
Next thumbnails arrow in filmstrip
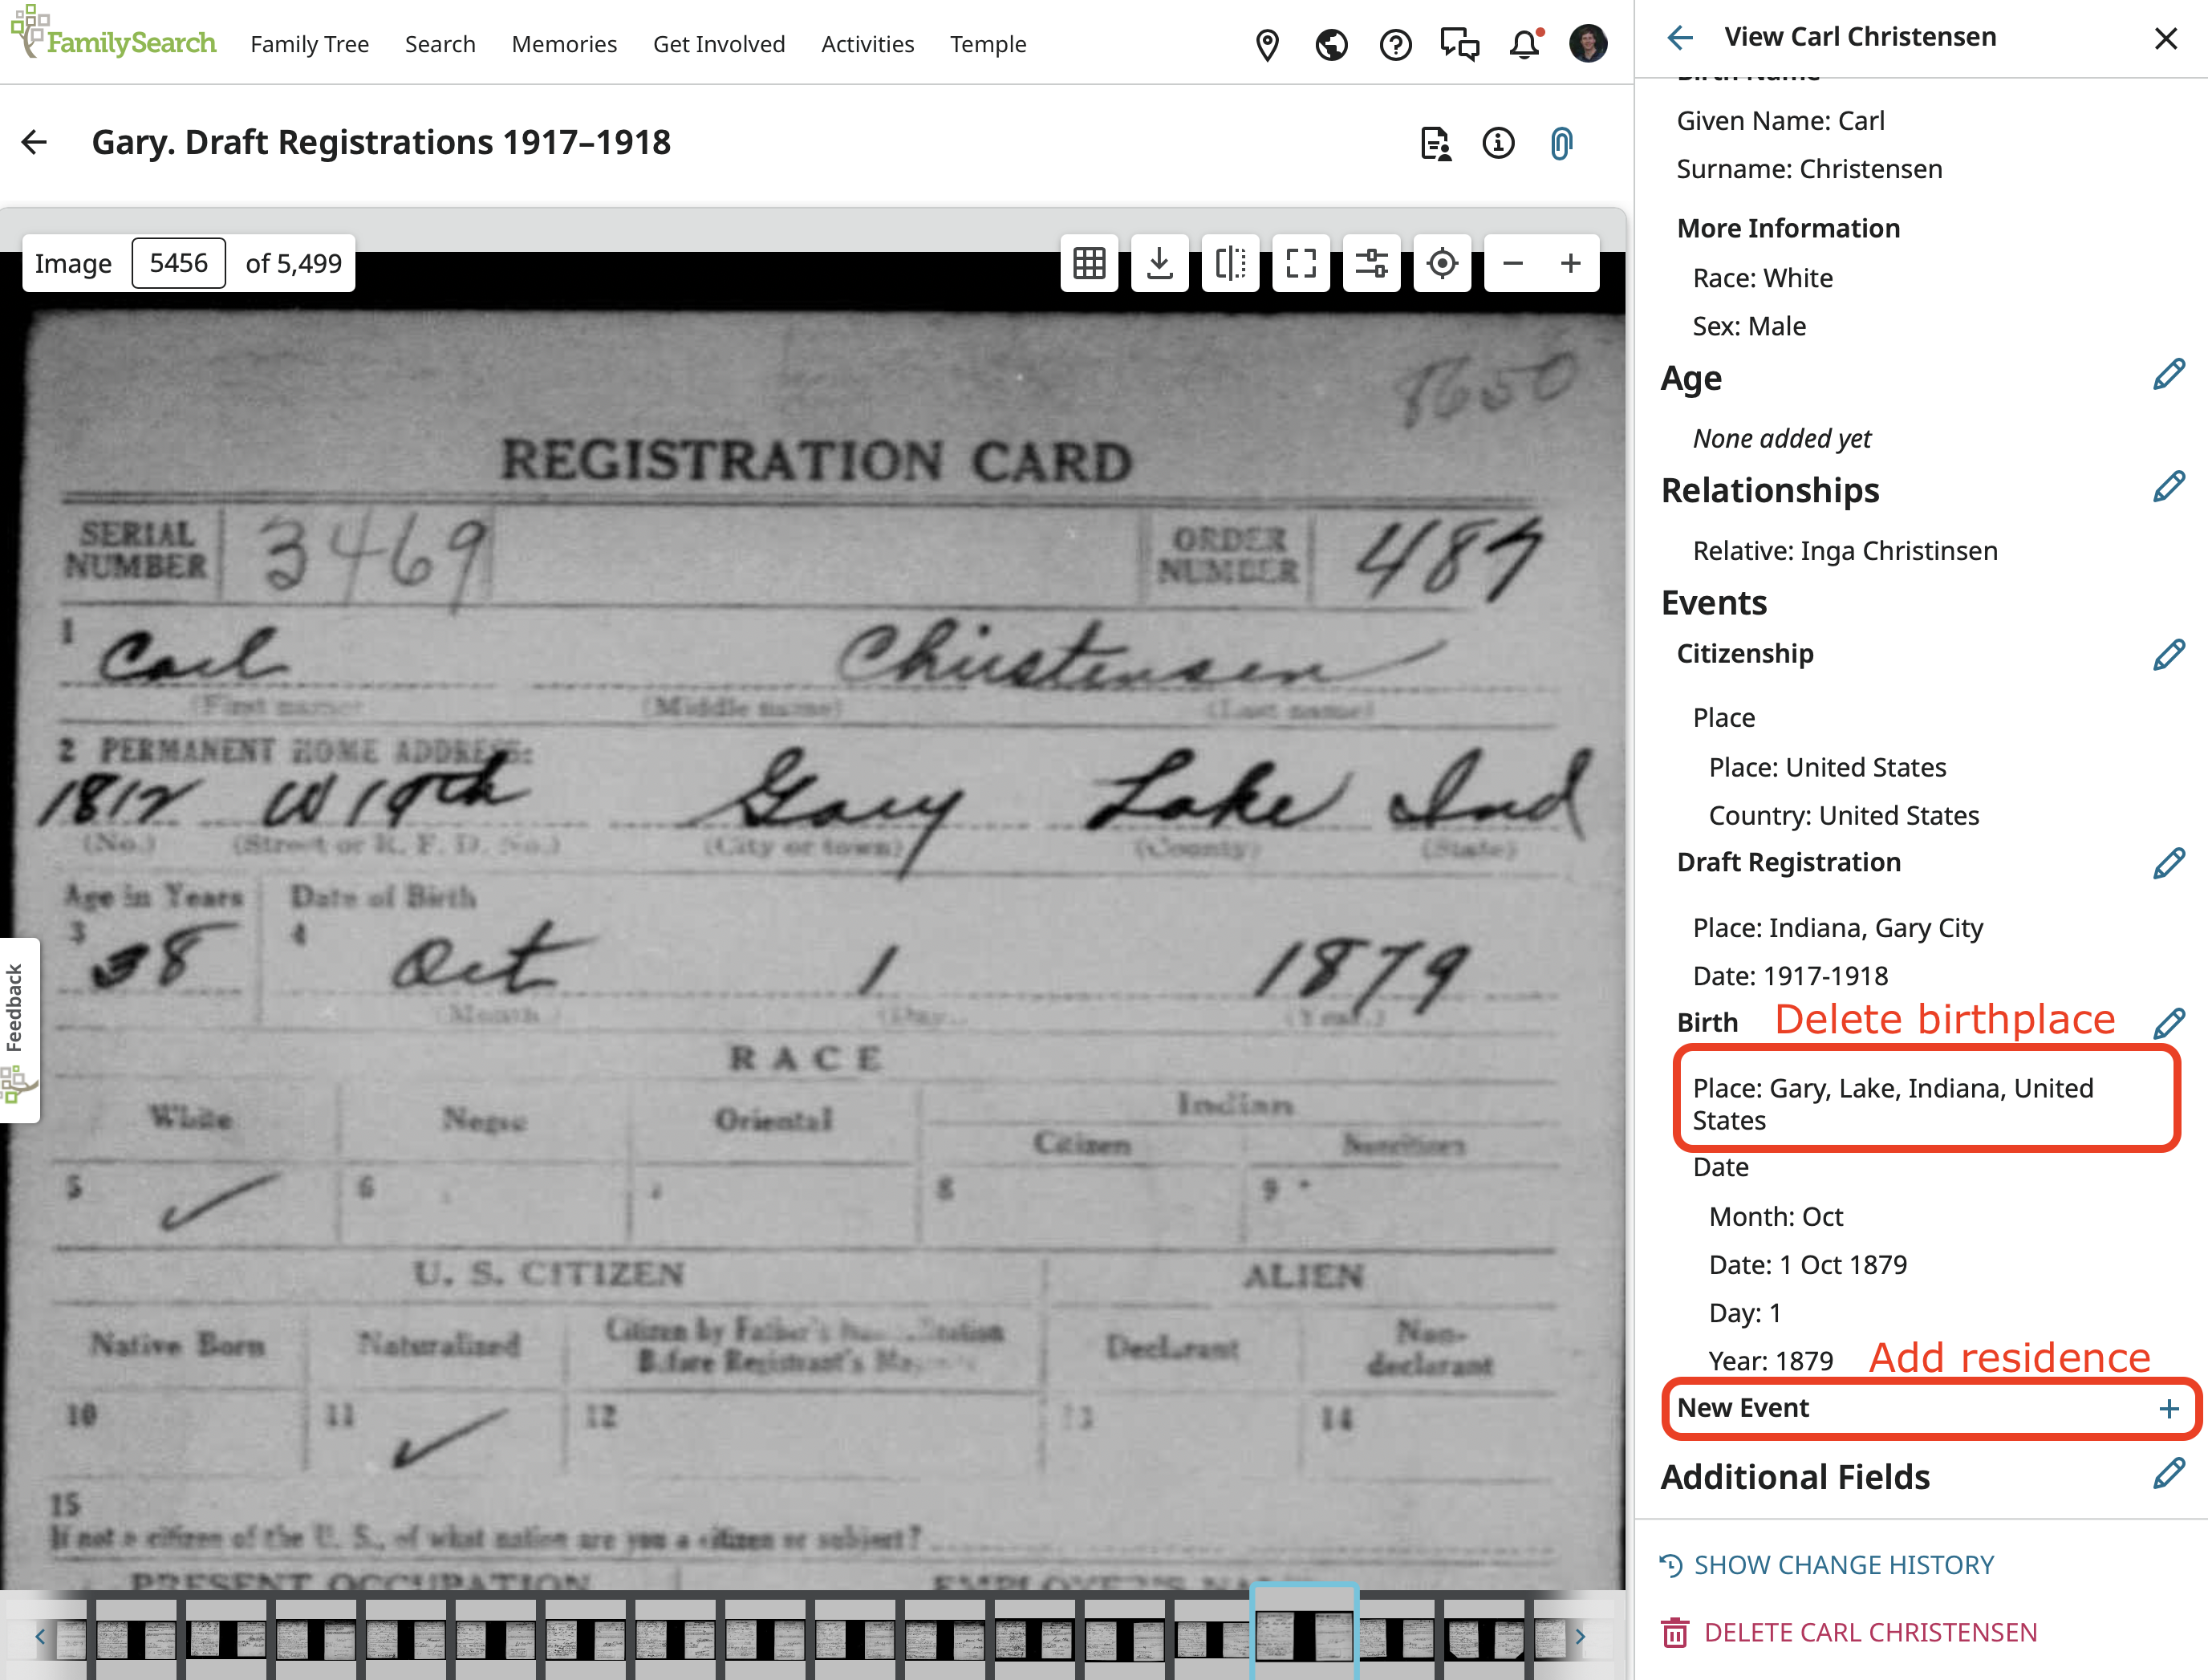pos(1580,1636)
